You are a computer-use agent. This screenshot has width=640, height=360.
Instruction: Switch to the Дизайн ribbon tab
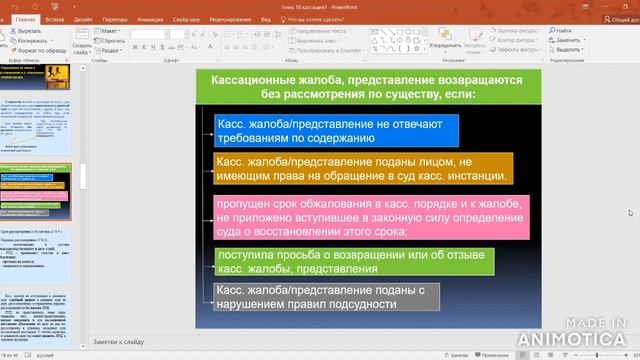pyautogui.click(x=83, y=19)
